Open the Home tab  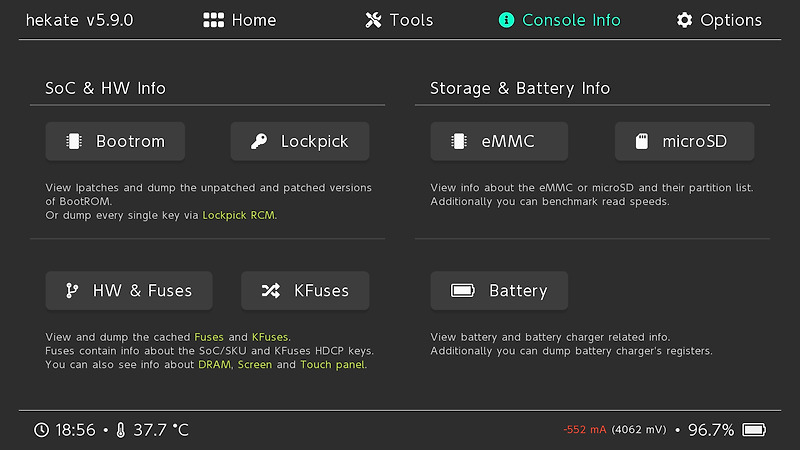tap(239, 20)
